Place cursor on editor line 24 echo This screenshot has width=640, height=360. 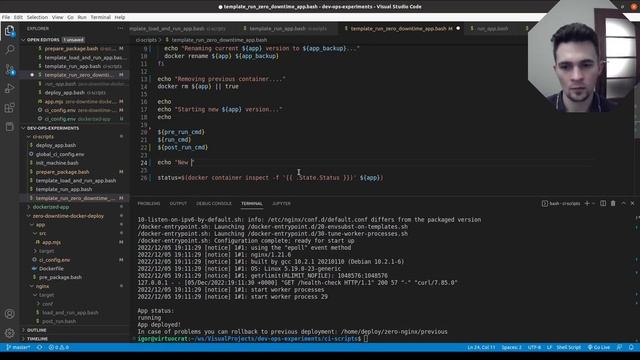(x=164, y=162)
